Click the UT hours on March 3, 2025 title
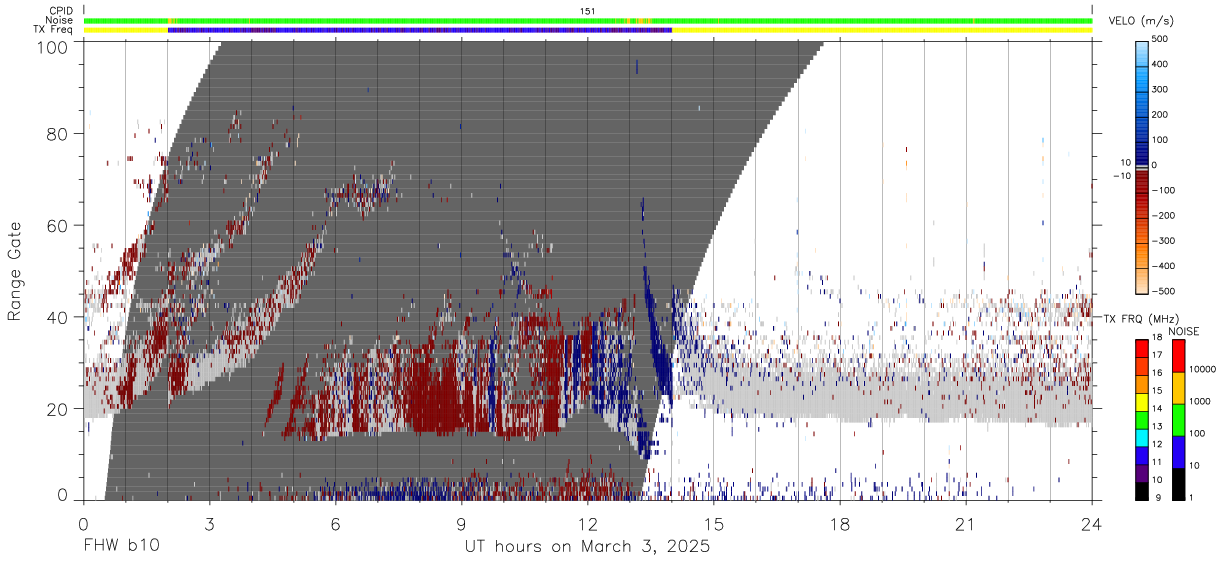This screenshot has width=1228, height=567. click(587, 547)
